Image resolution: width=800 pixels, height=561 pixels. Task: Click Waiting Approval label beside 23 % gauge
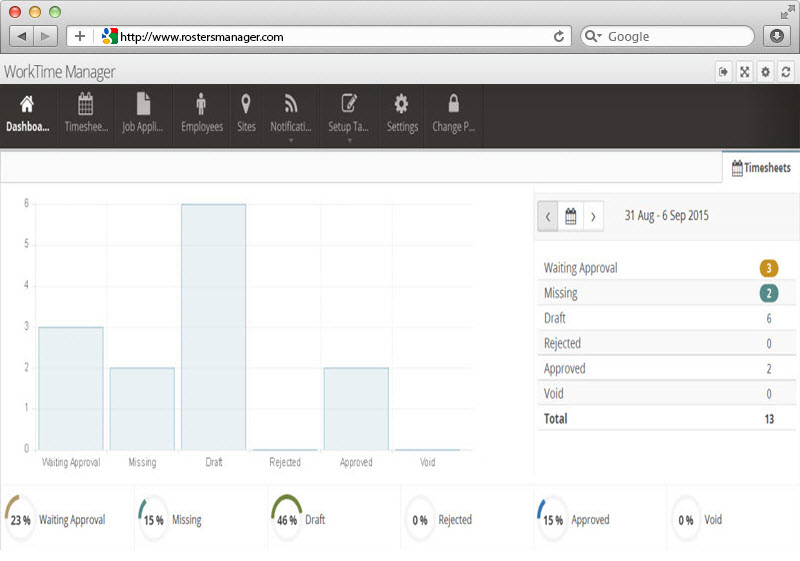coord(72,520)
